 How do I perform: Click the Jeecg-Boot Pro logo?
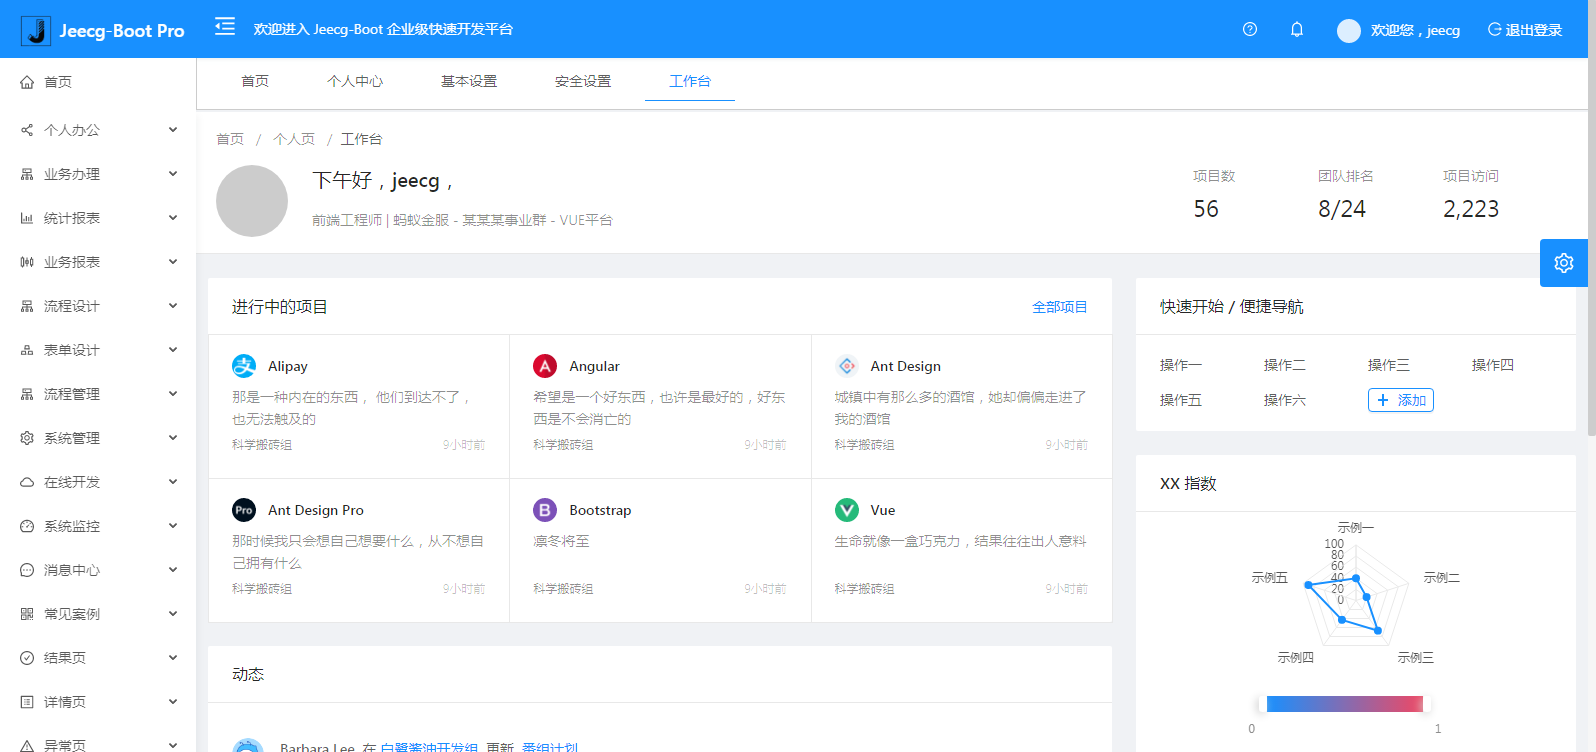tap(37, 30)
